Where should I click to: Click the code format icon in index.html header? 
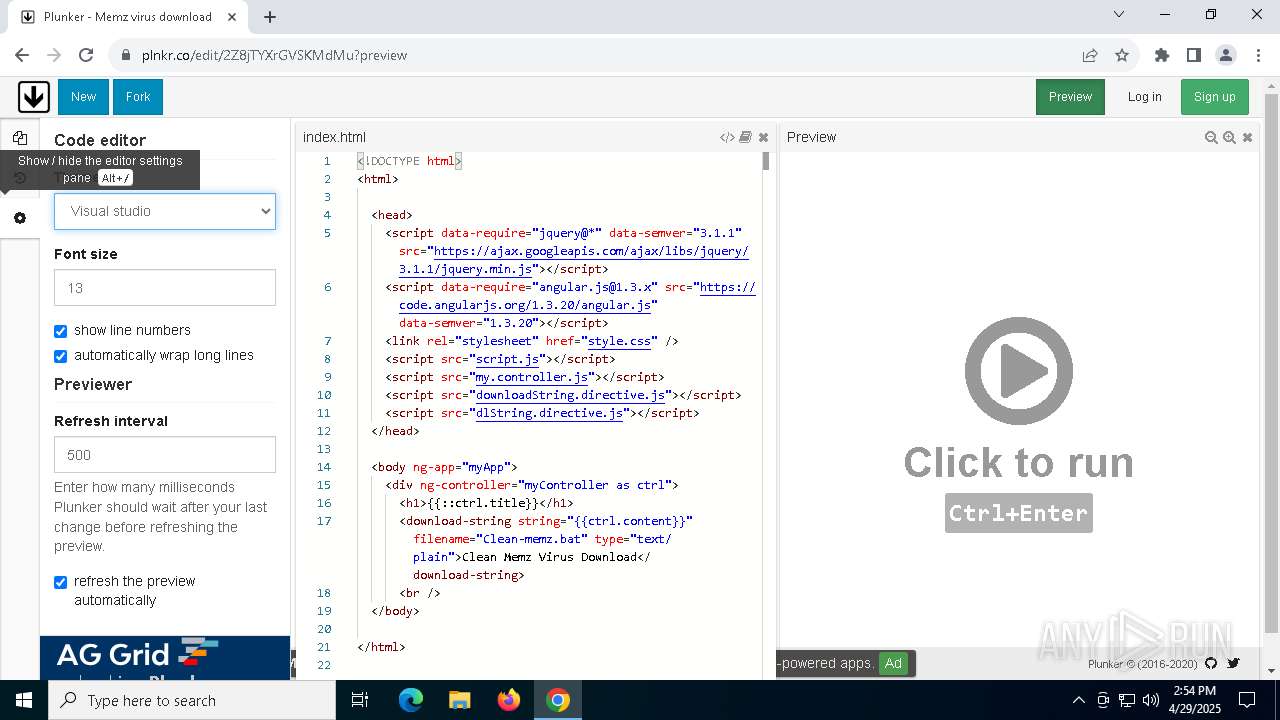point(727,137)
